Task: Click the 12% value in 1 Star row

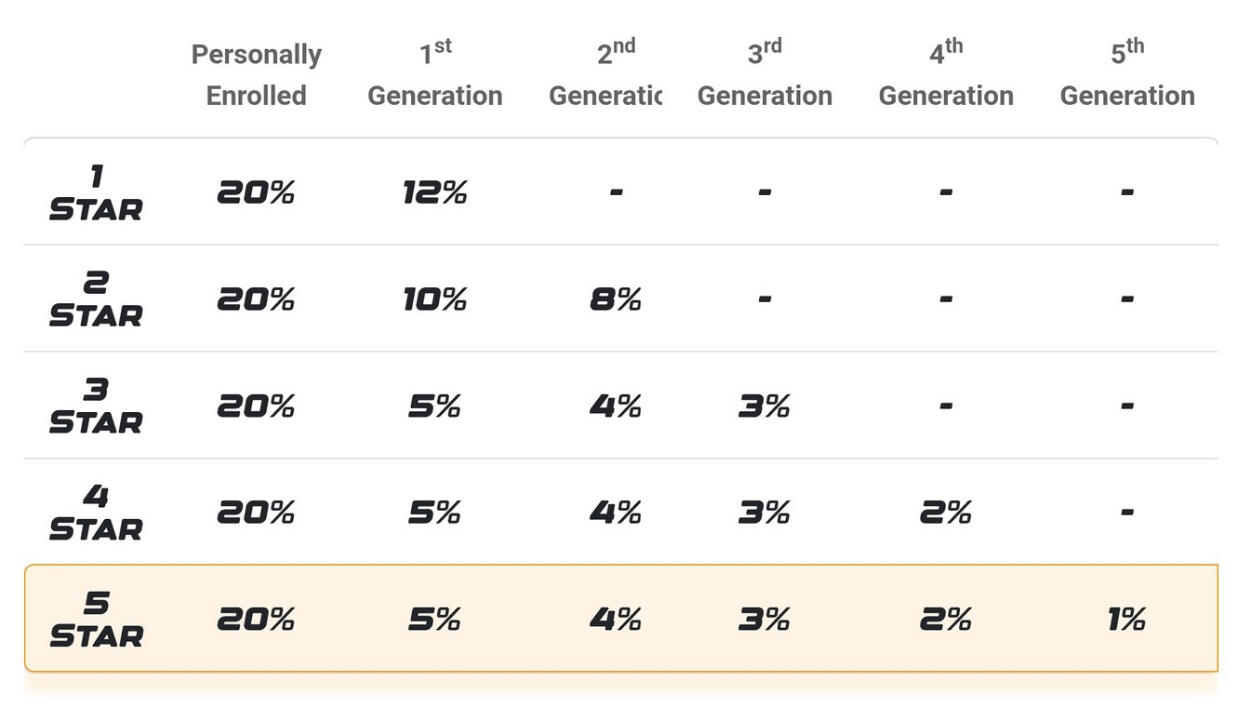Action: tap(435, 193)
